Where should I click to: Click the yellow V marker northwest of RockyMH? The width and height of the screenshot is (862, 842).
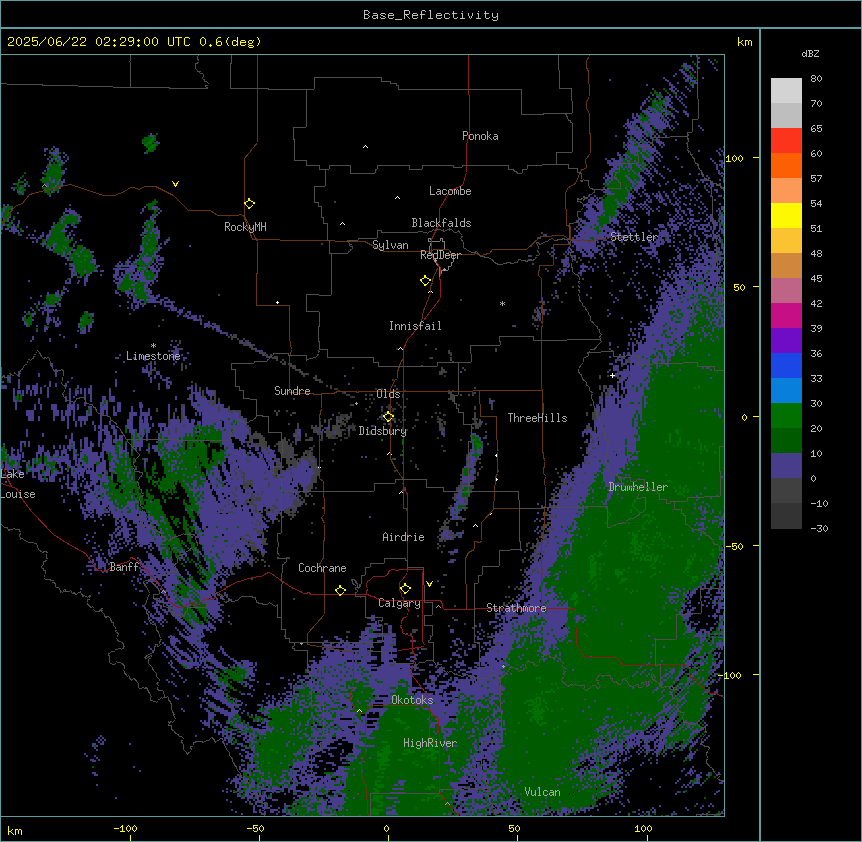[x=175, y=184]
